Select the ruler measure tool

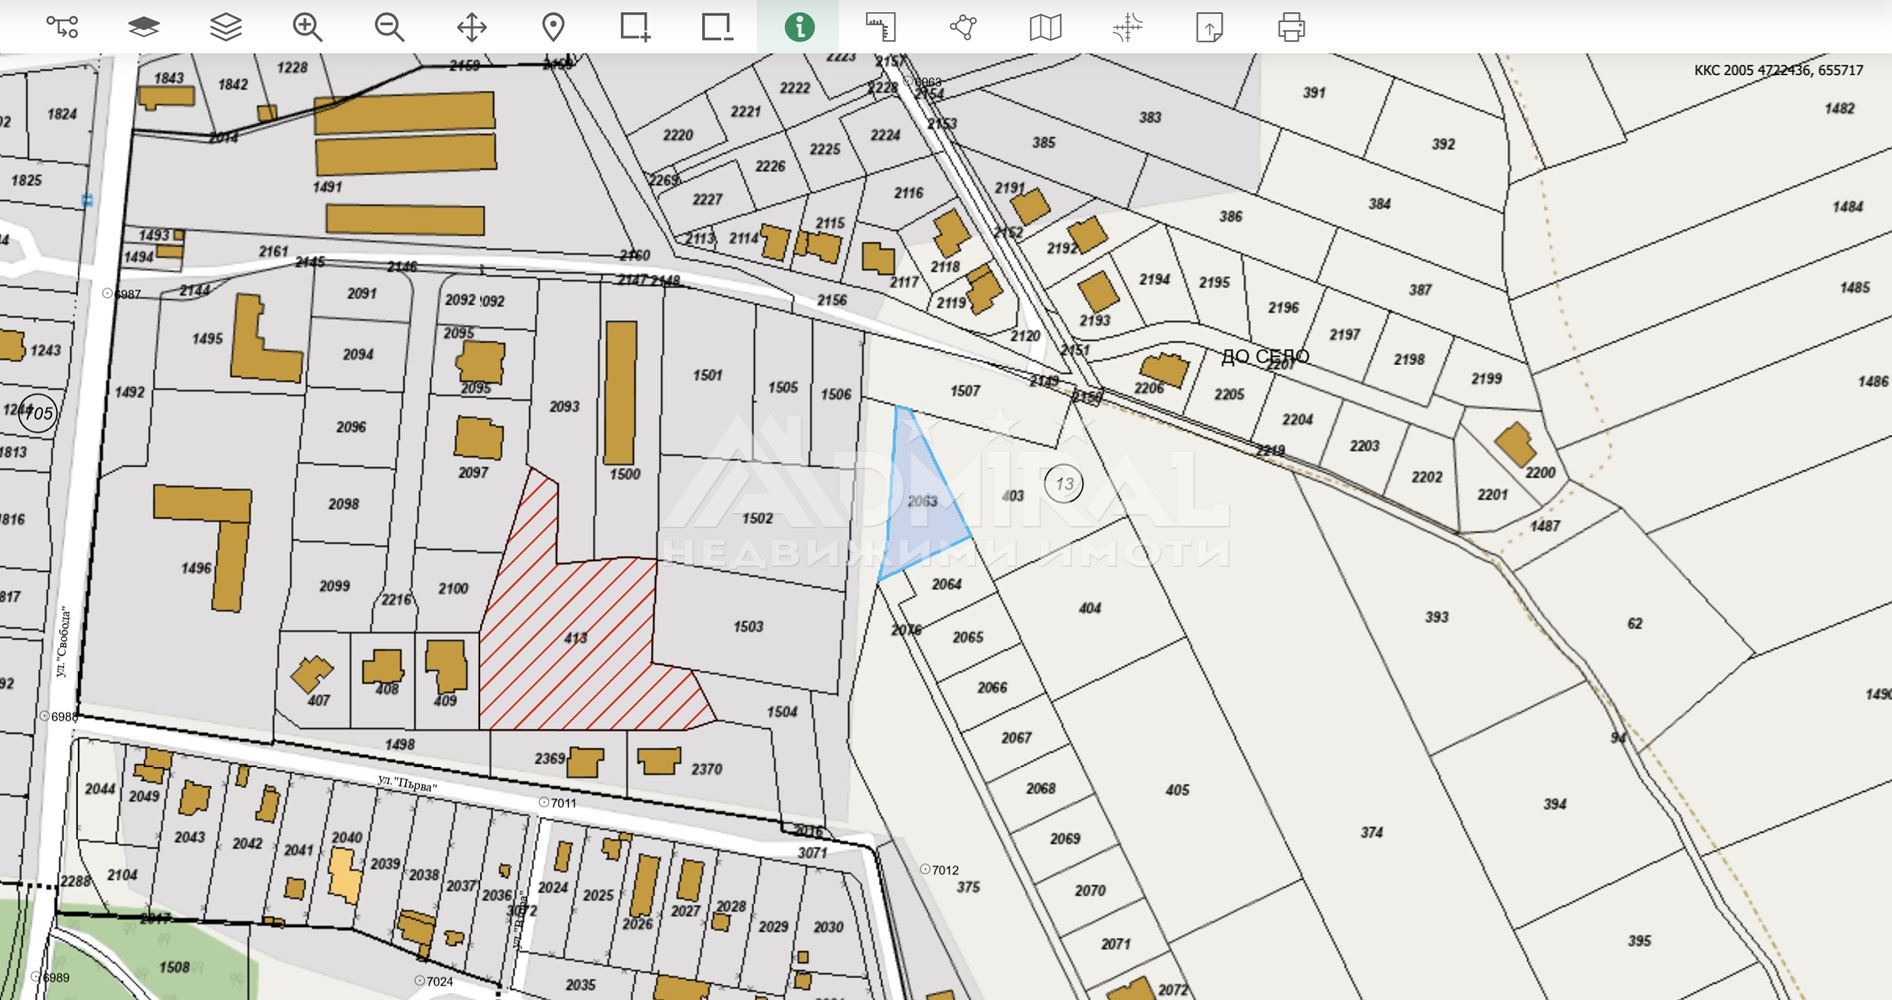point(881,27)
